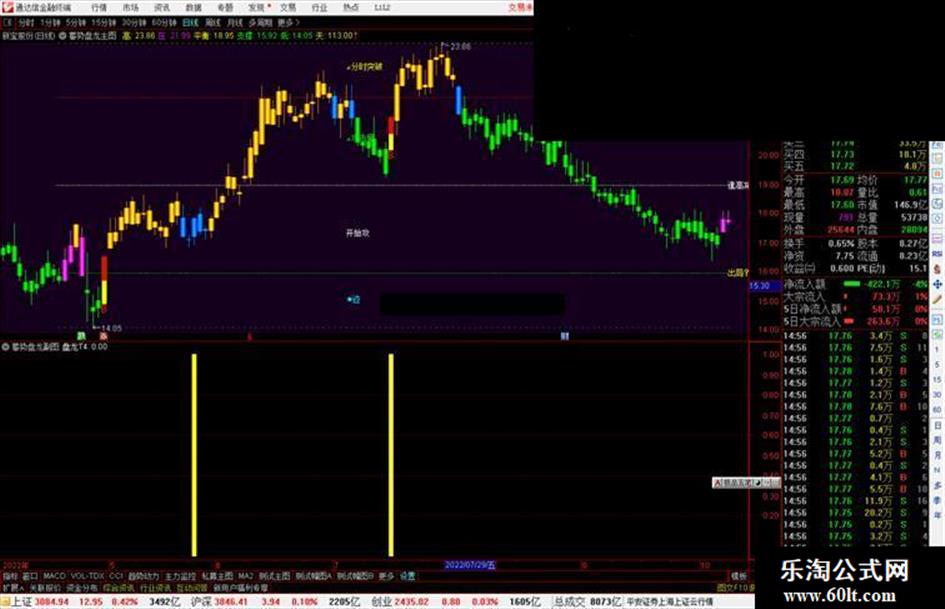Open the 行业资讯 tab
The width and height of the screenshot is (945, 609).
(x=155, y=588)
